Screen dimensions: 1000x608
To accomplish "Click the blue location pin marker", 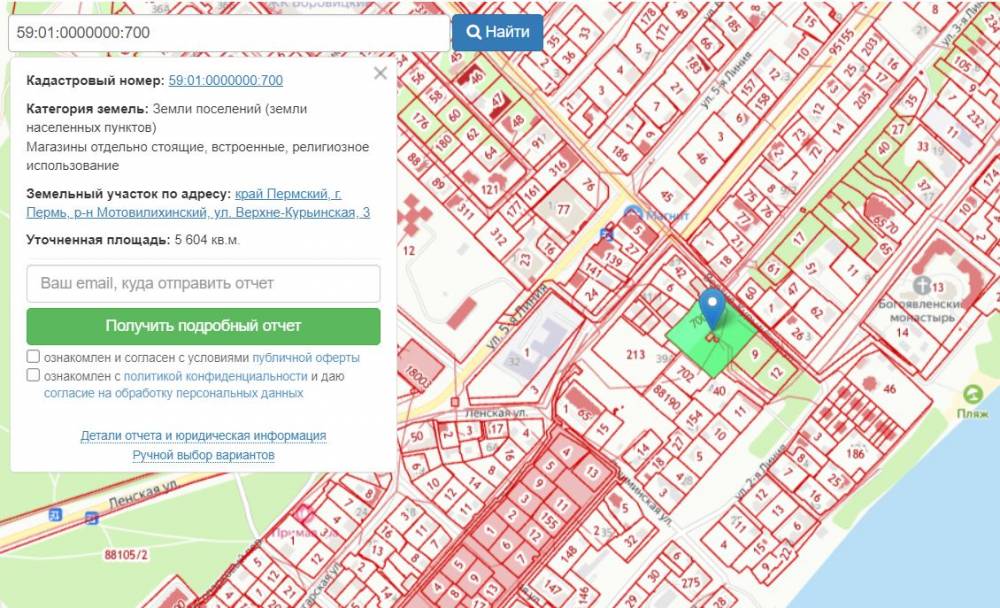I will point(712,305).
